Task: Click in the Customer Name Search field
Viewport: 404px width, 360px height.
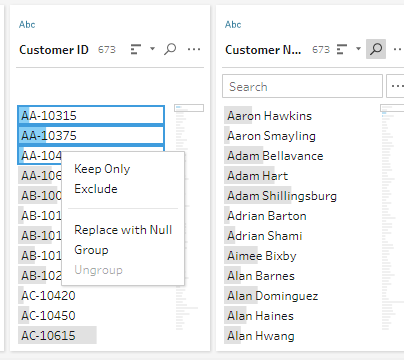Action: (x=302, y=86)
